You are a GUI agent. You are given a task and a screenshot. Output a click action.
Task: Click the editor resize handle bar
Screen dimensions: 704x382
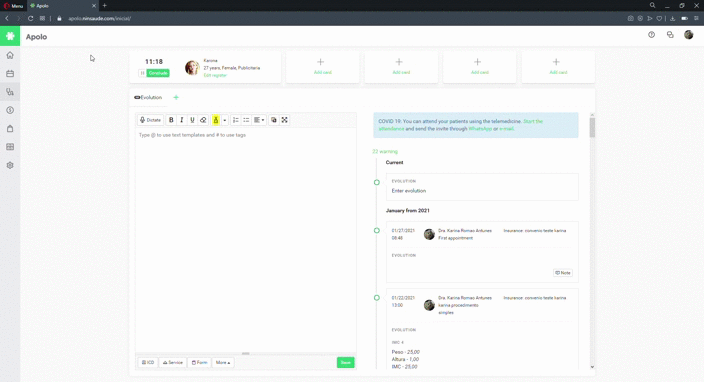(246, 353)
